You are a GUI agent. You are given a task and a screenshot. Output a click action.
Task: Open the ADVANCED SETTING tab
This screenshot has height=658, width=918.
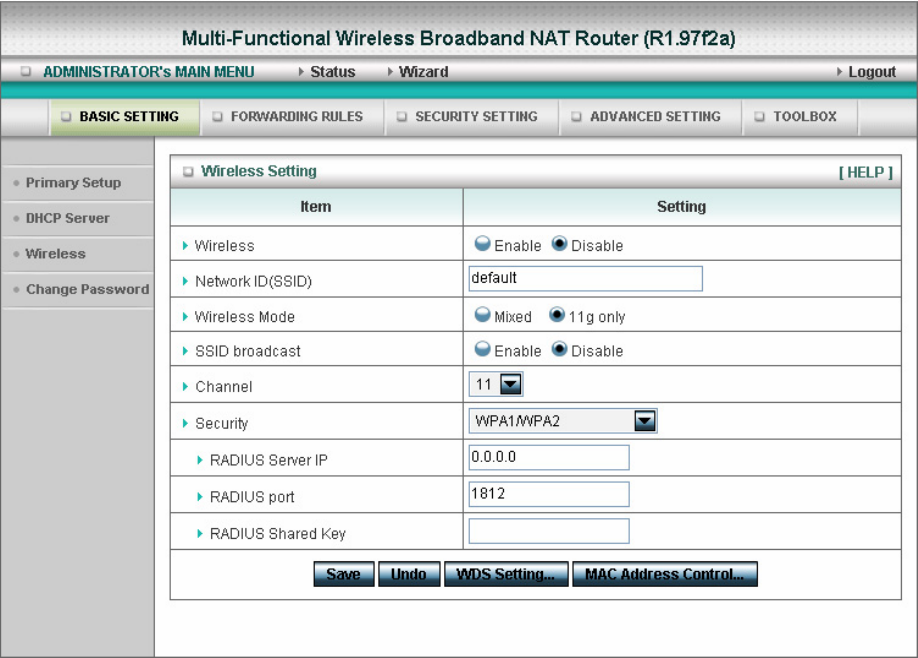click(x=650, y=117)
